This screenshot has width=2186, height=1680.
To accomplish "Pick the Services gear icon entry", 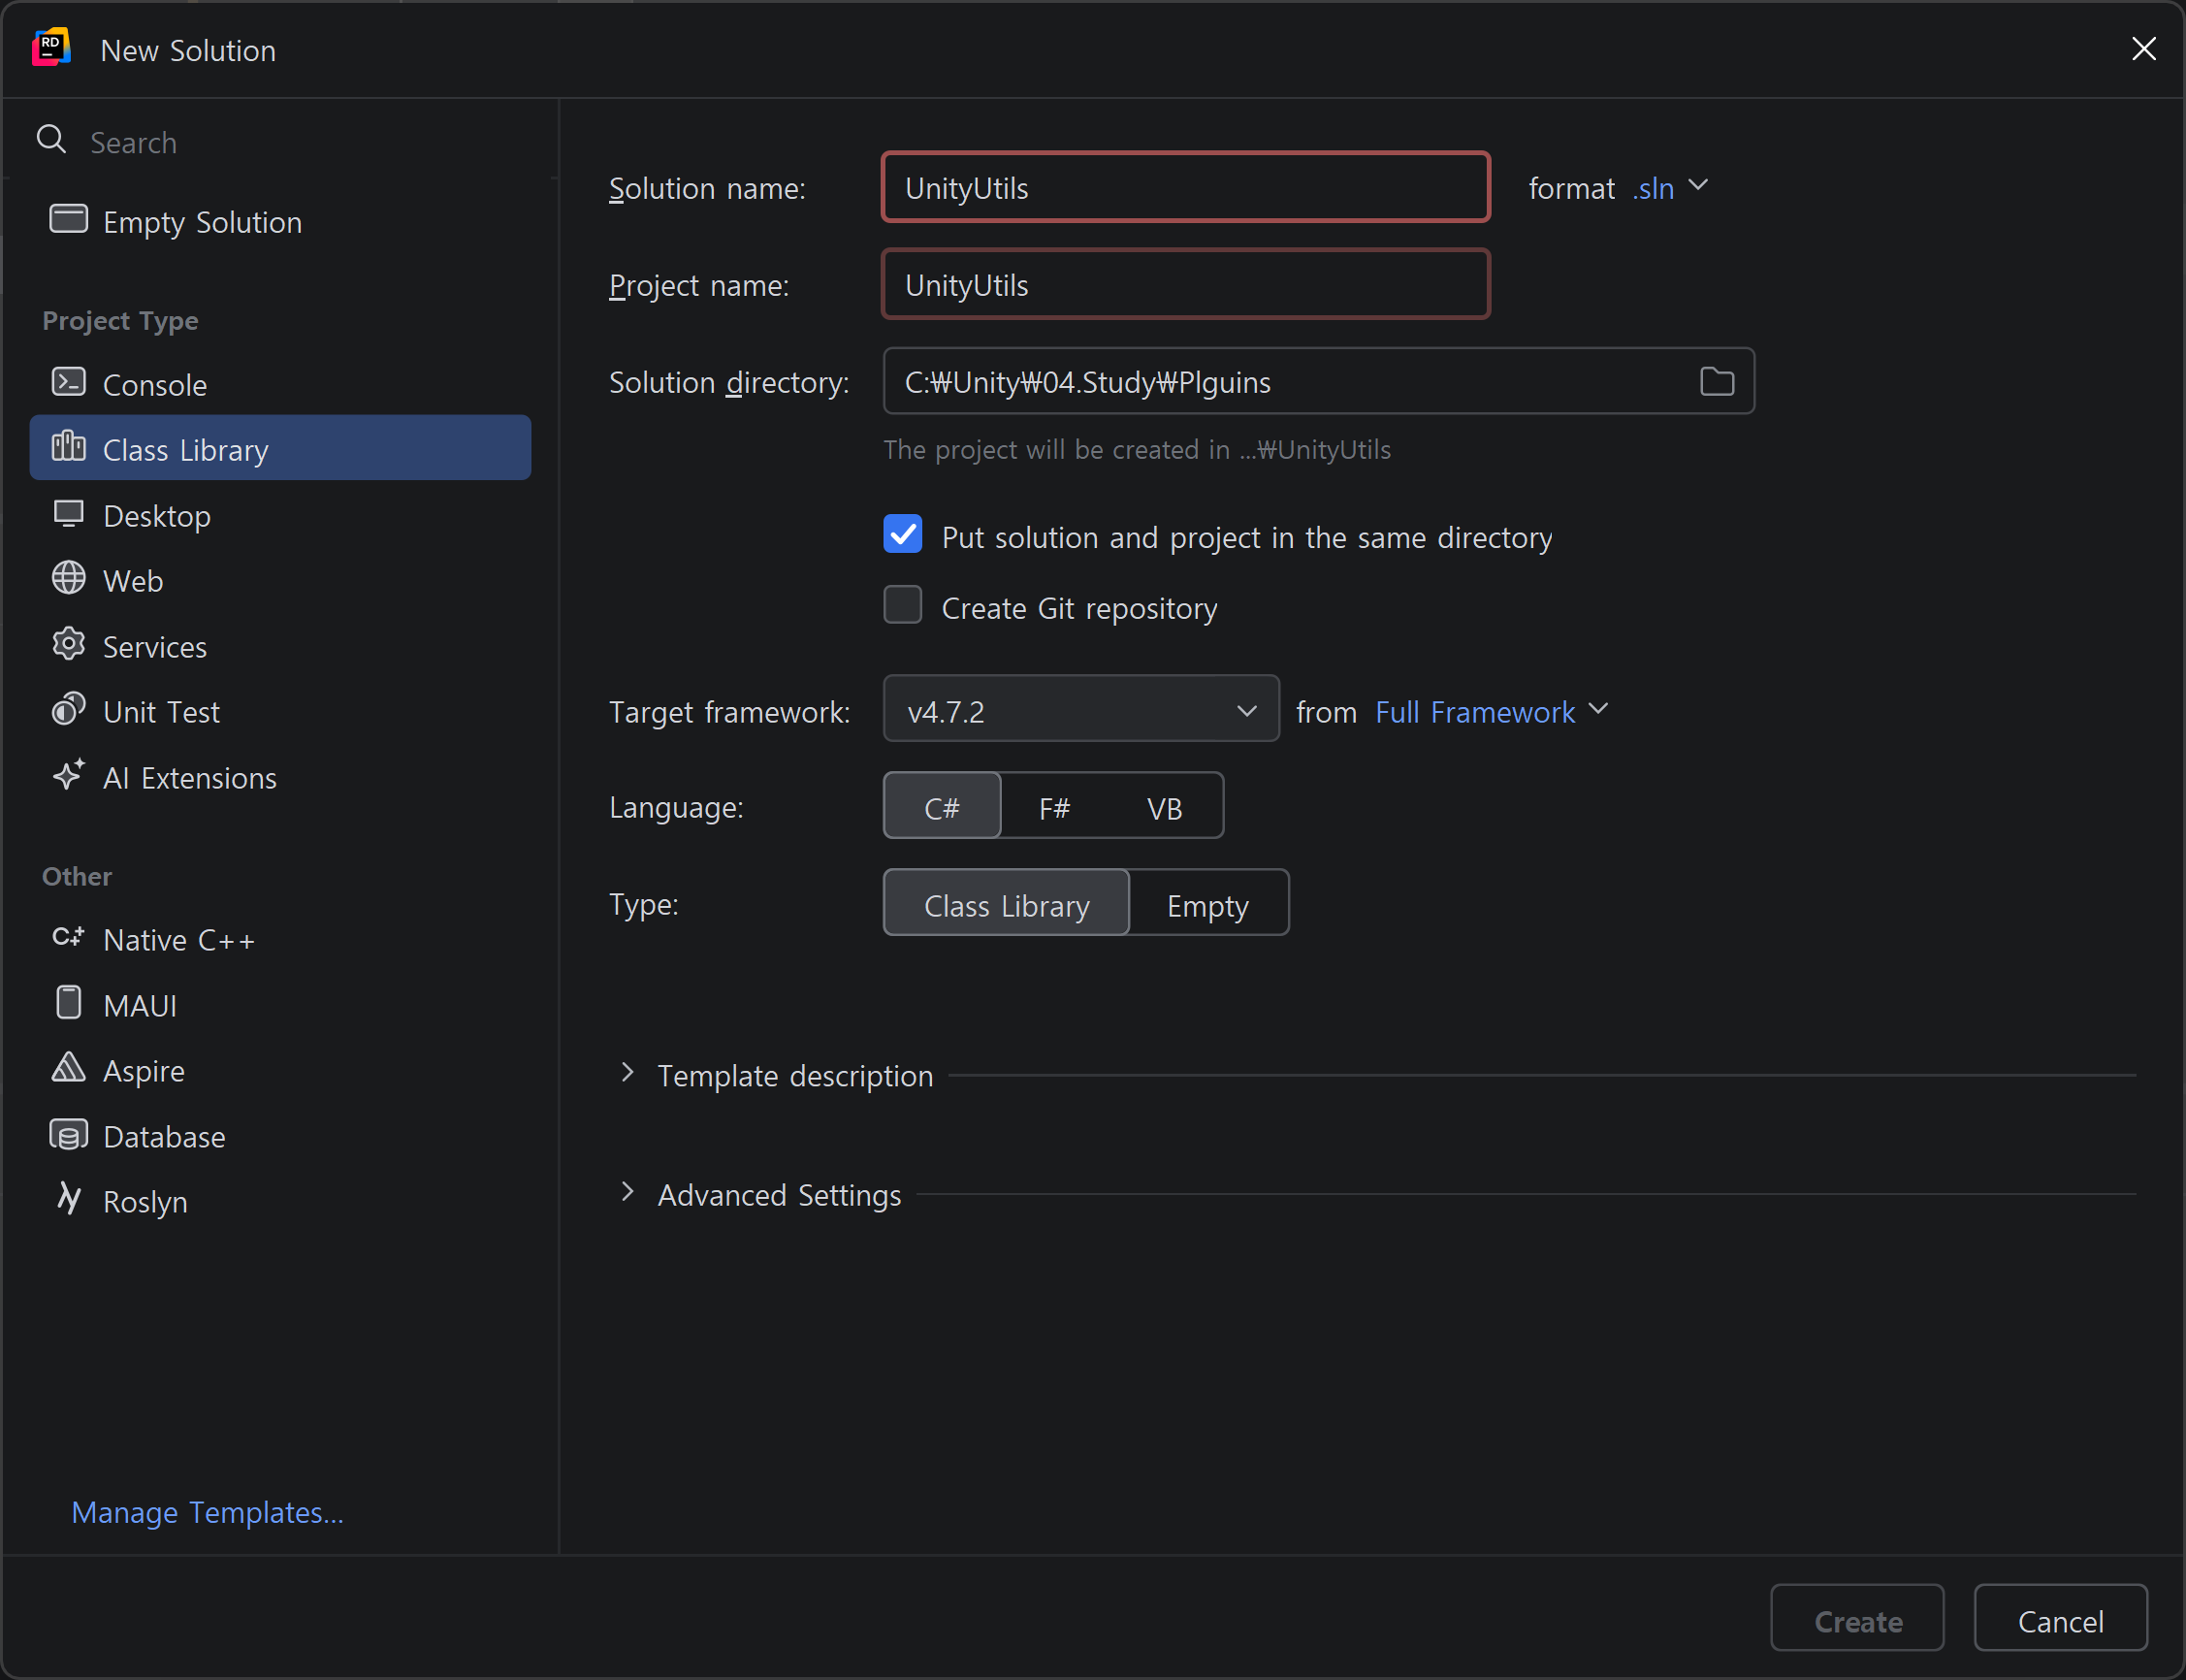I will [x=68, y=645].
